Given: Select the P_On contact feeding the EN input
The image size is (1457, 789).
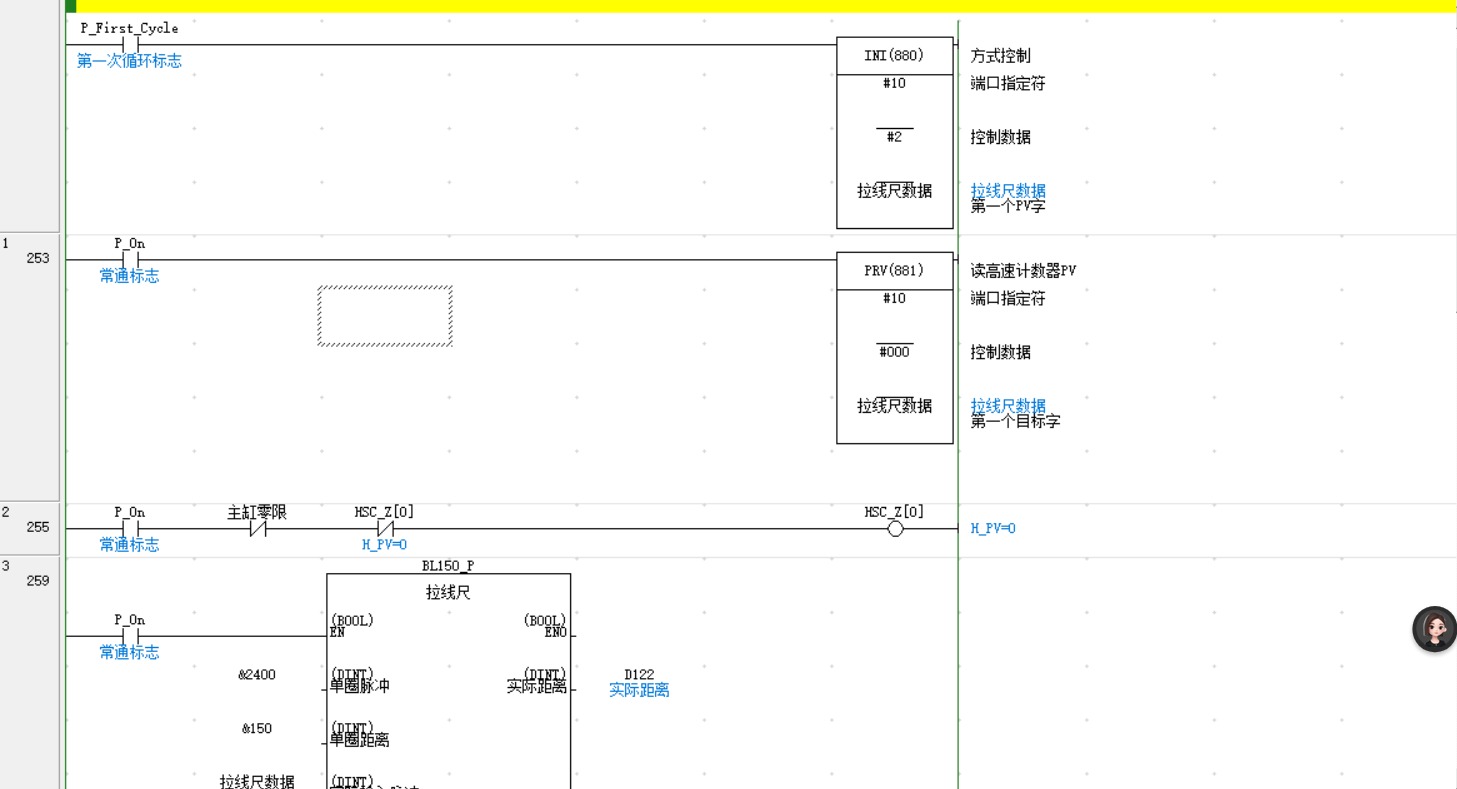Looking at the screenshot, I should 130,636.
